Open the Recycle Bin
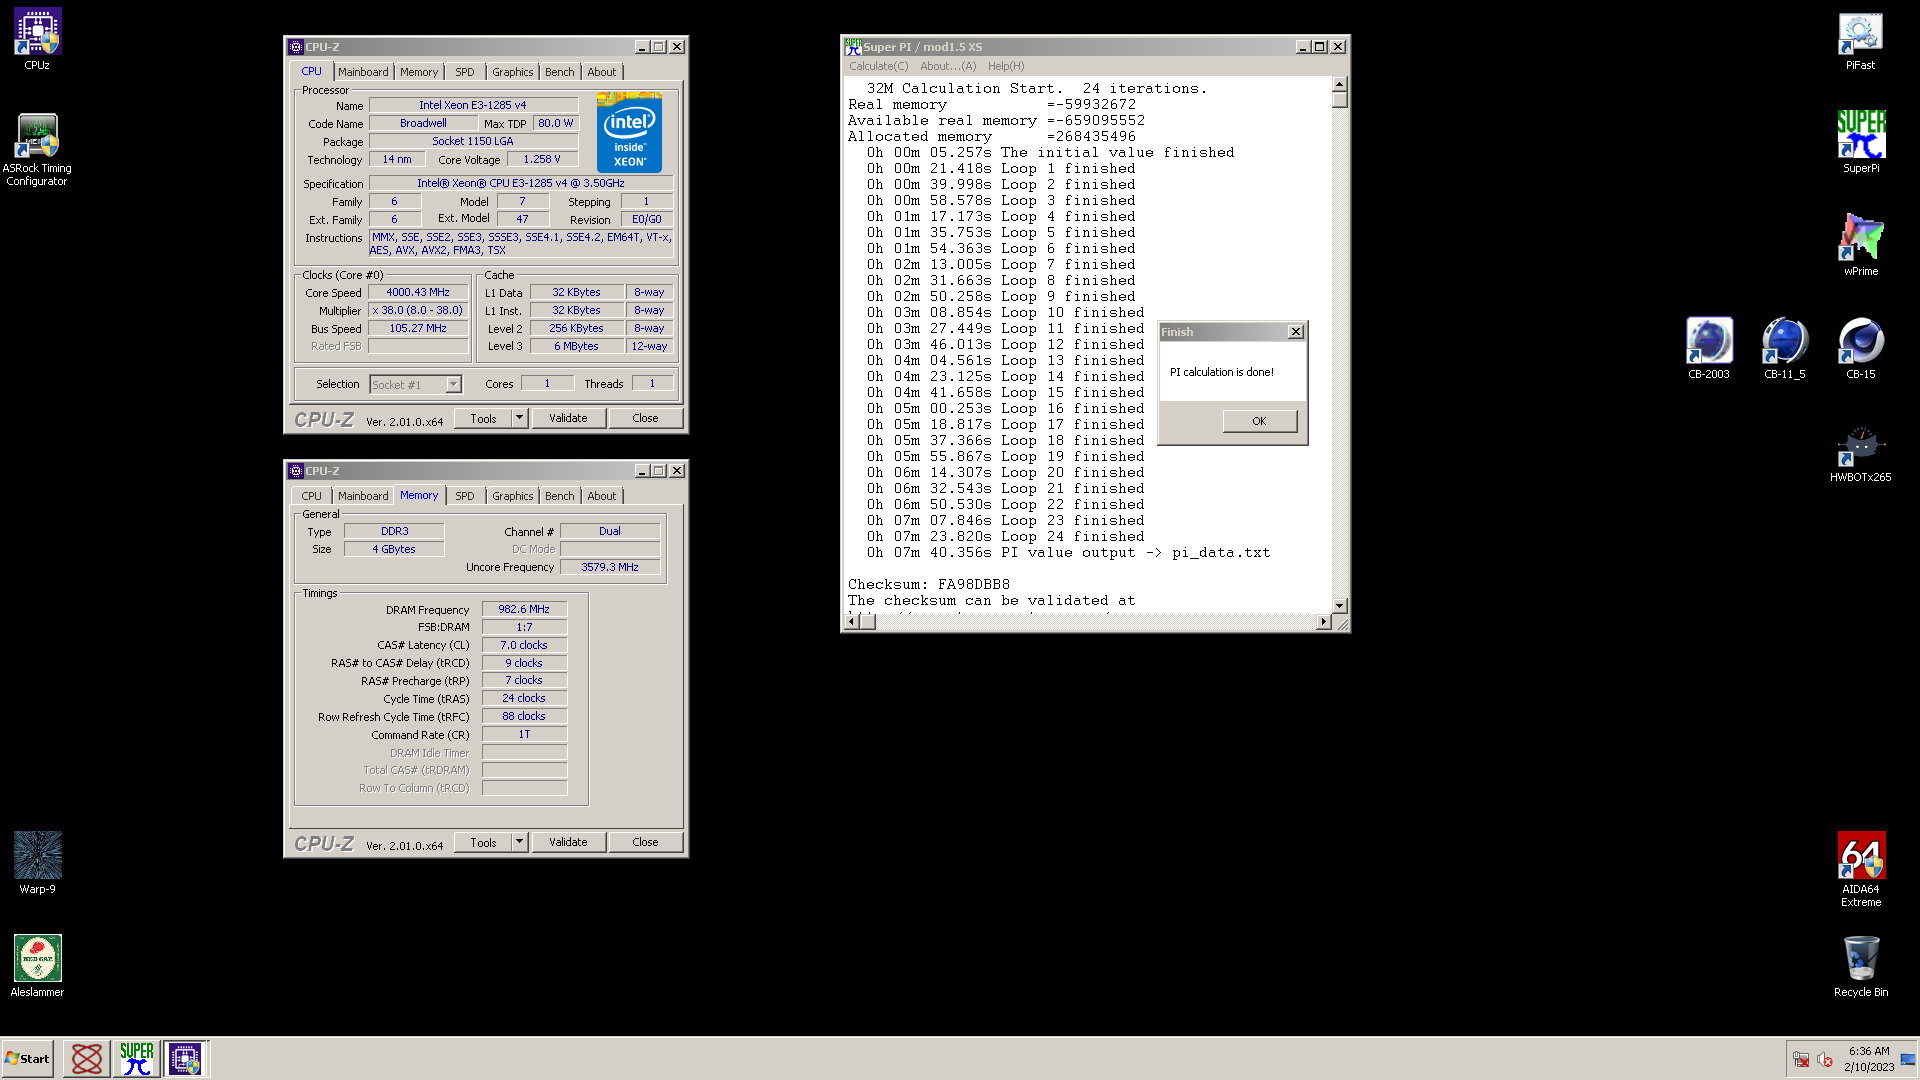 [x=1860, y=966]
